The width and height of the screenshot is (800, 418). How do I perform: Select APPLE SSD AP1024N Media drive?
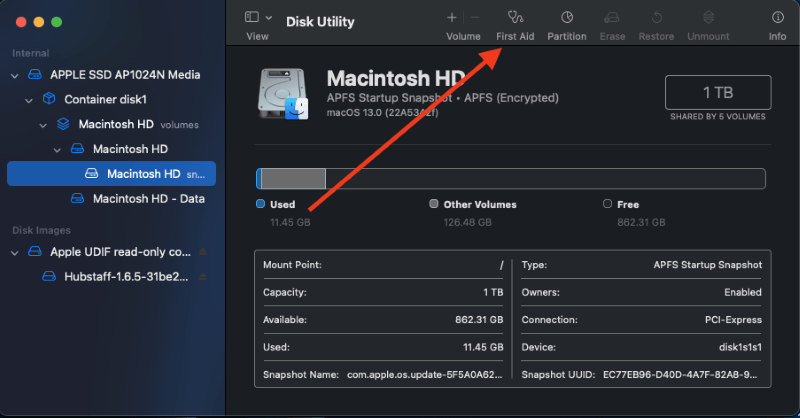[x=125, y=75]
